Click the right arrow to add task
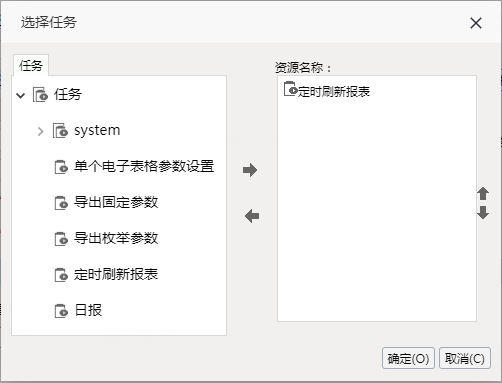The height and width of the screenshot is (383, 502). point(250,170)
